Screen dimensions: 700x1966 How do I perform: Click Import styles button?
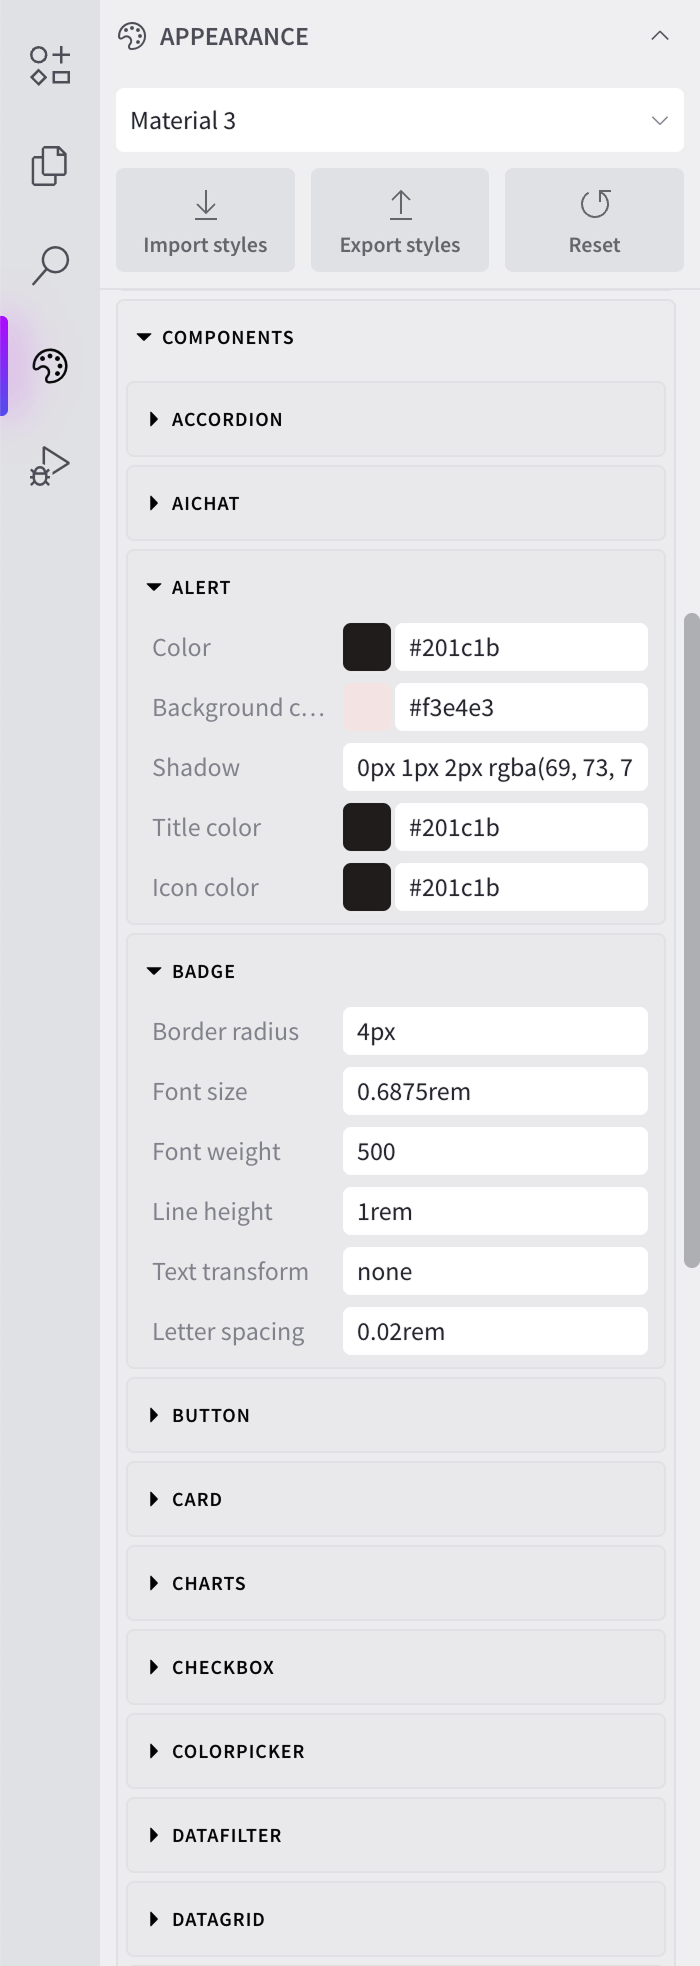(x=205, y=220)
